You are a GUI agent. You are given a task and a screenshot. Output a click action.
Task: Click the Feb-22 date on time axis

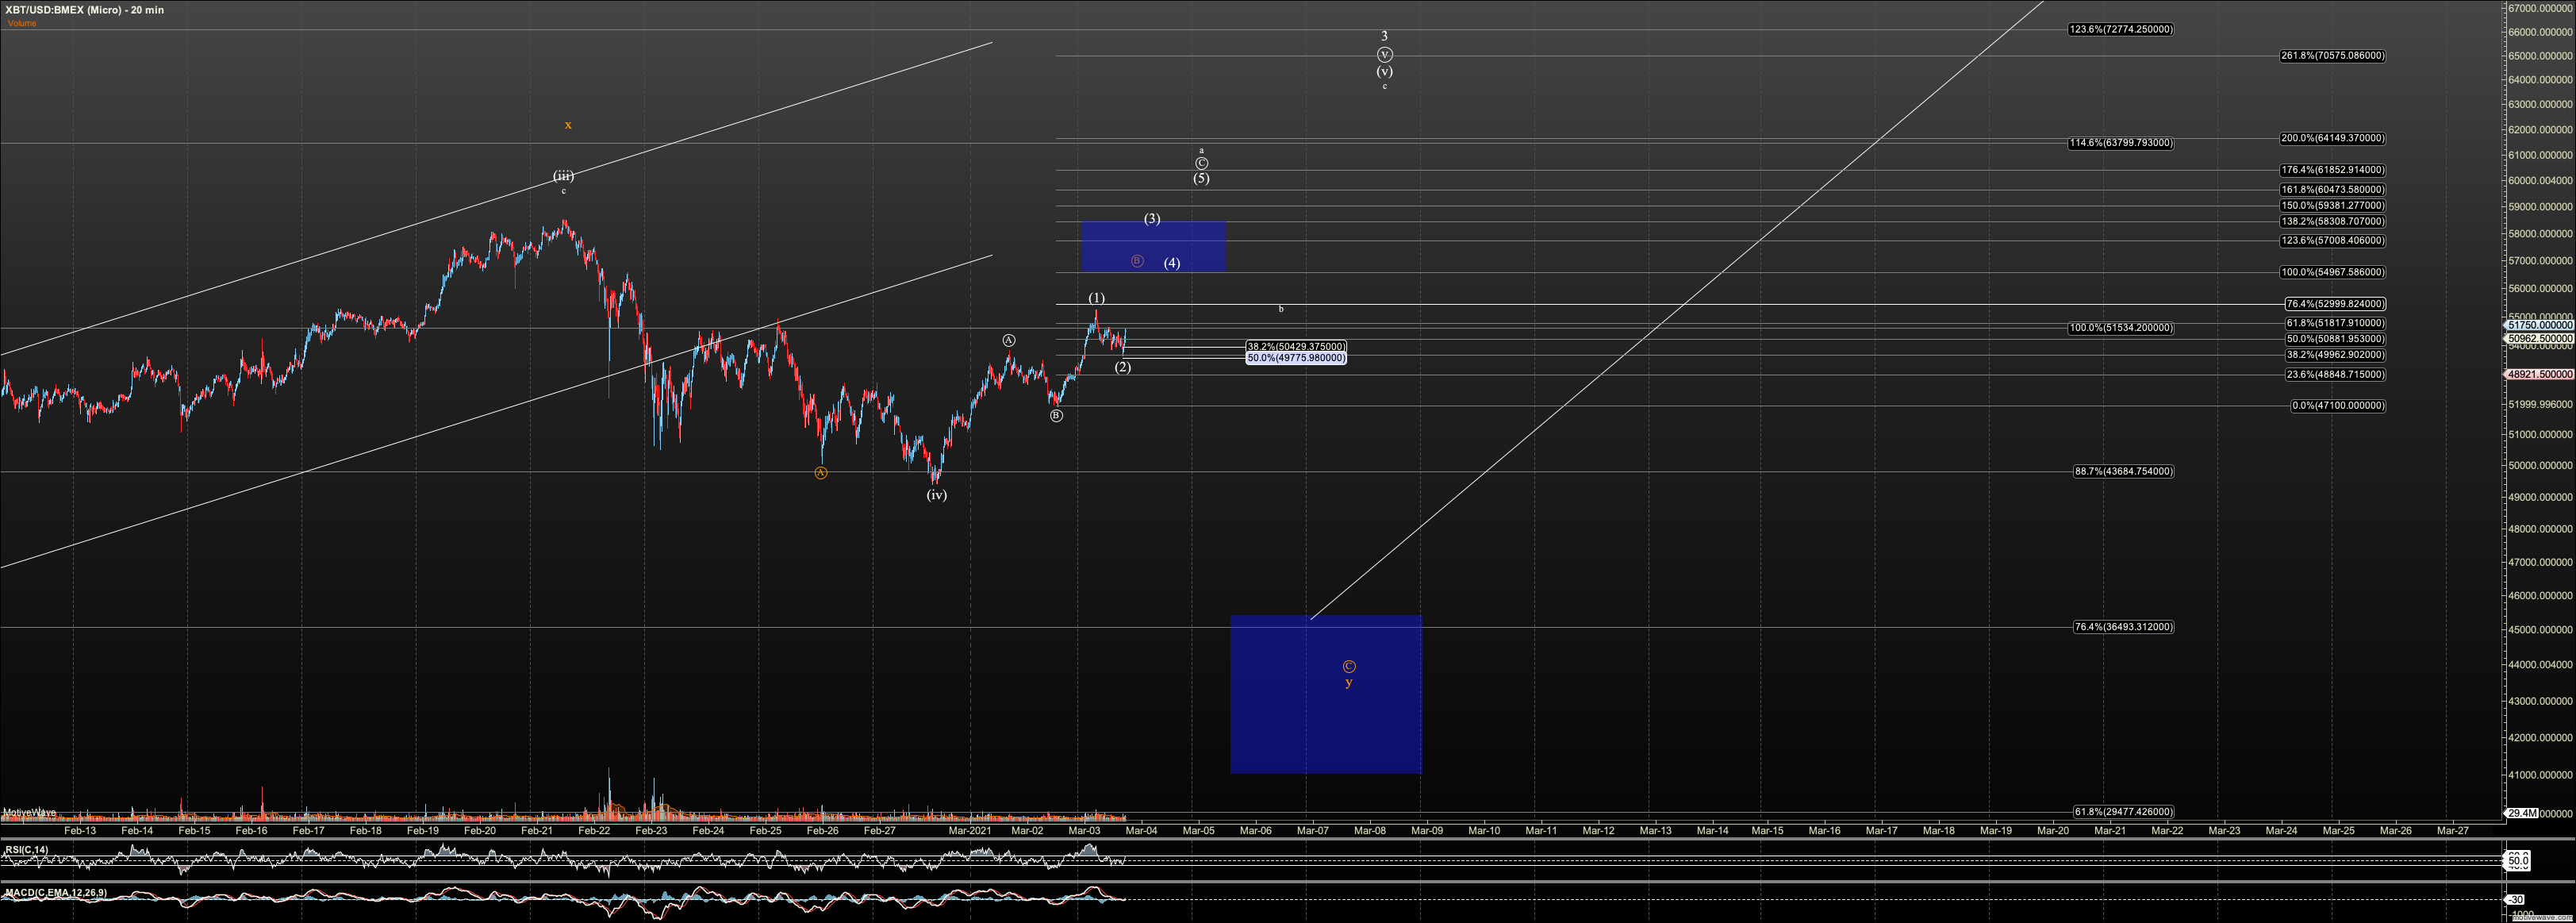(x=594, y=830)
